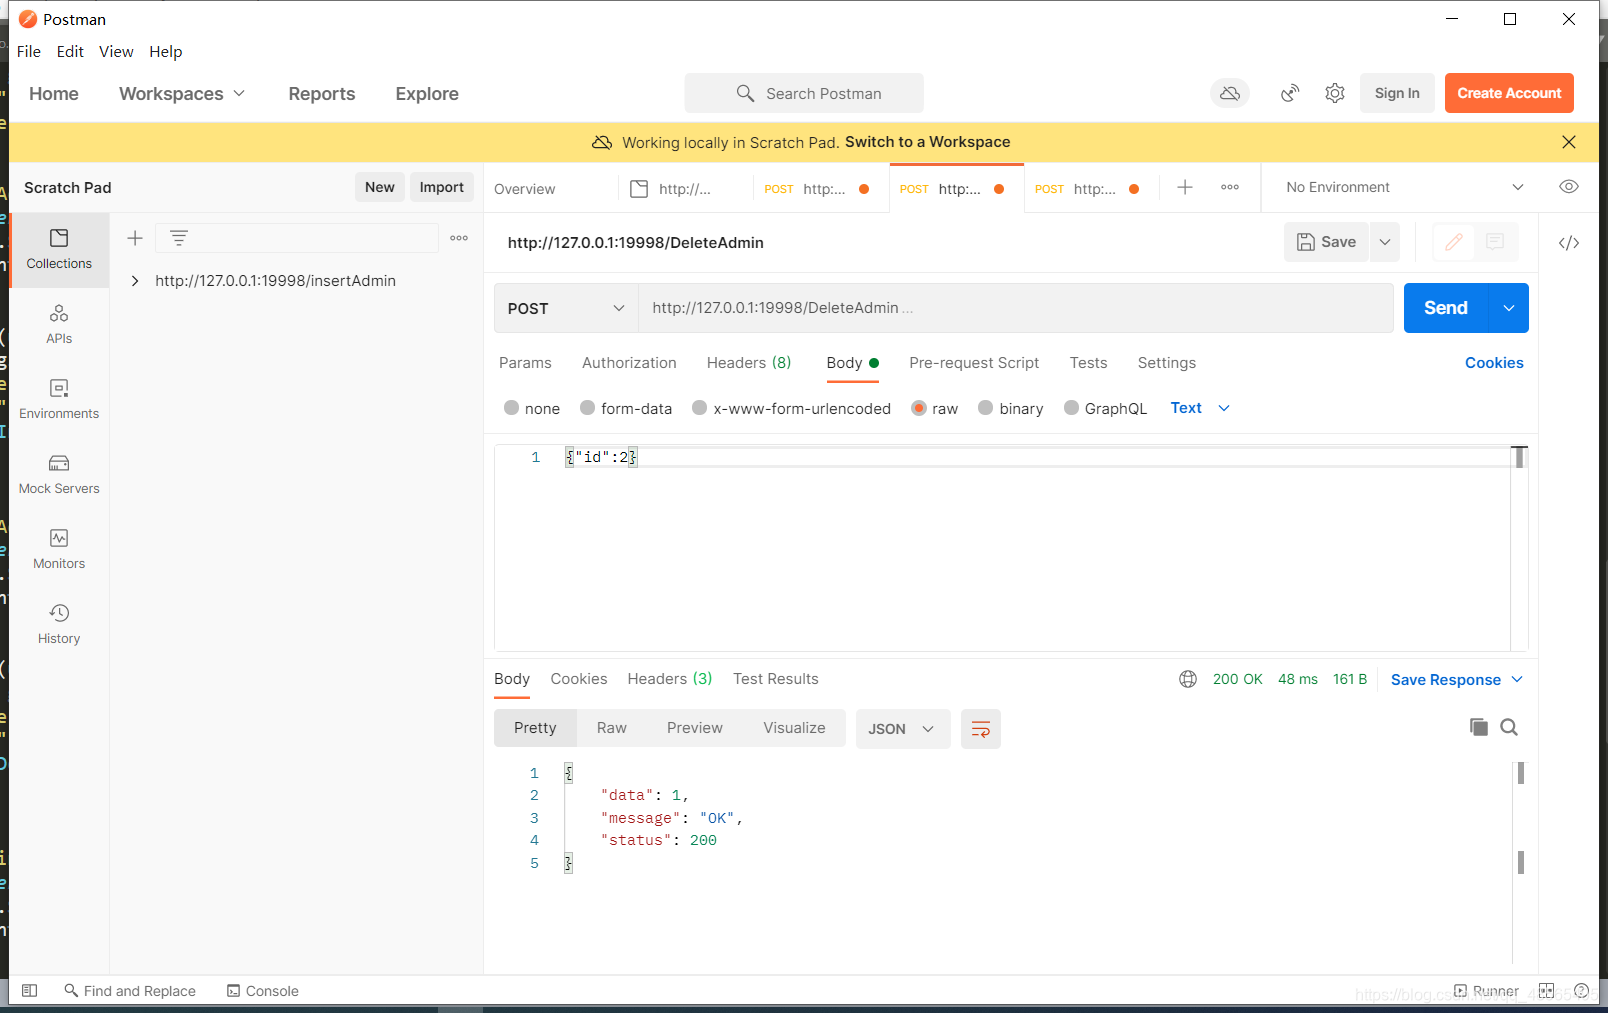Click the Search Postman field

coord(804,93)
